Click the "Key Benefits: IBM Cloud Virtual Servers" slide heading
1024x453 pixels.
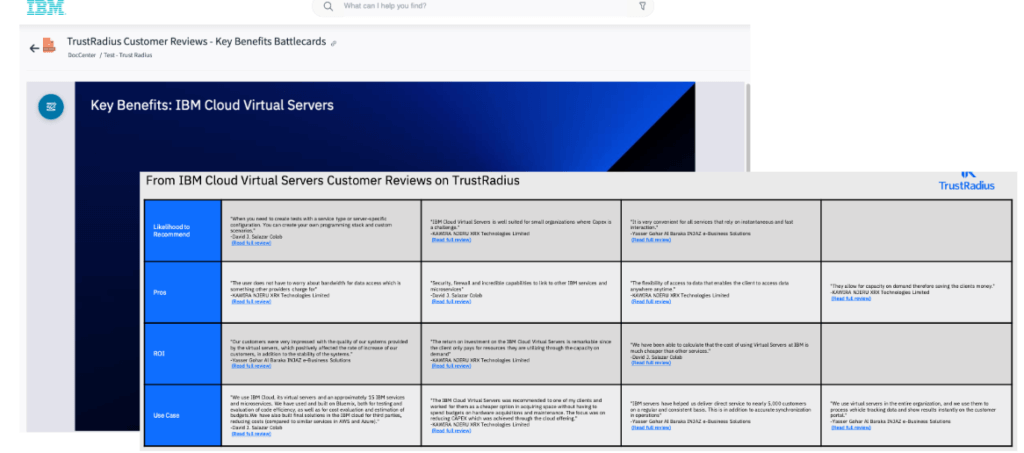pyautogui.click(x=212, y=106)
